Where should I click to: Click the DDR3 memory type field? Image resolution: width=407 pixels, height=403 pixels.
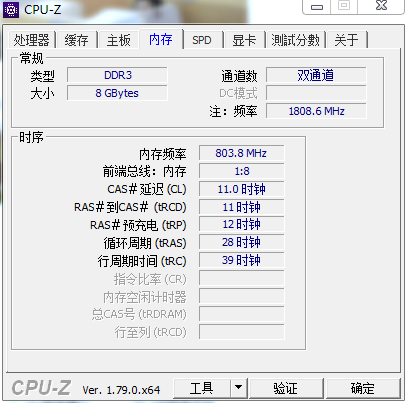tap(117, 75)
